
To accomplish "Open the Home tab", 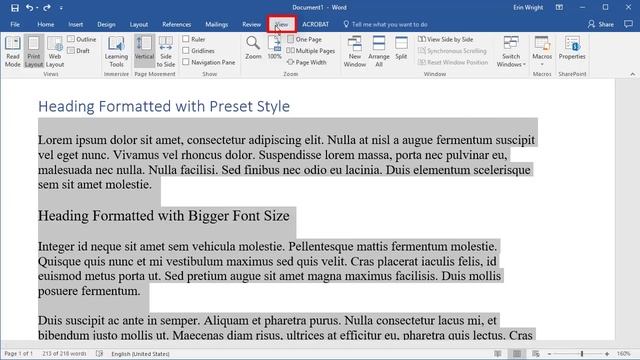I will click(x=46, y=24).
